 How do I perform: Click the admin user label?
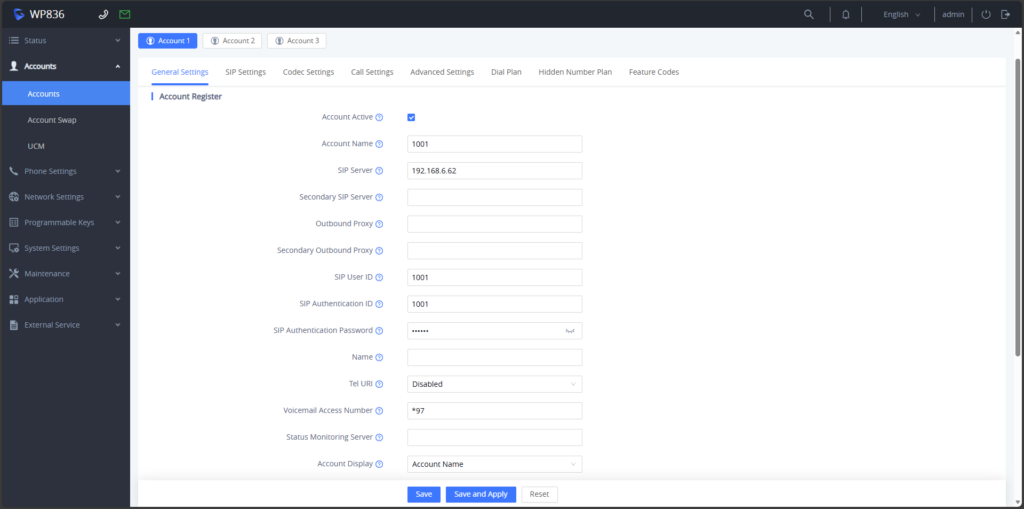point(953,14)
